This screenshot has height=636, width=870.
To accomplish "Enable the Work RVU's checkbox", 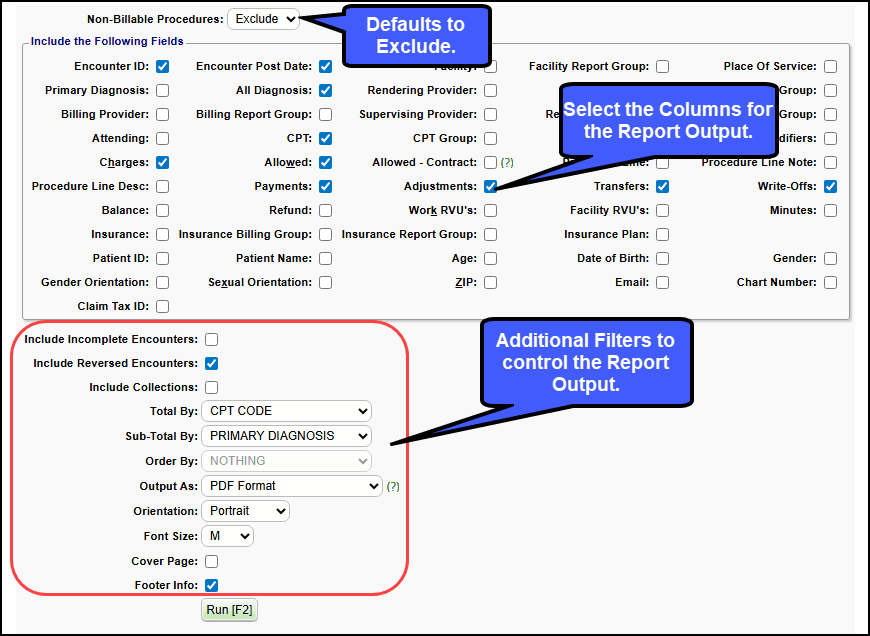I will coord(490,211).
